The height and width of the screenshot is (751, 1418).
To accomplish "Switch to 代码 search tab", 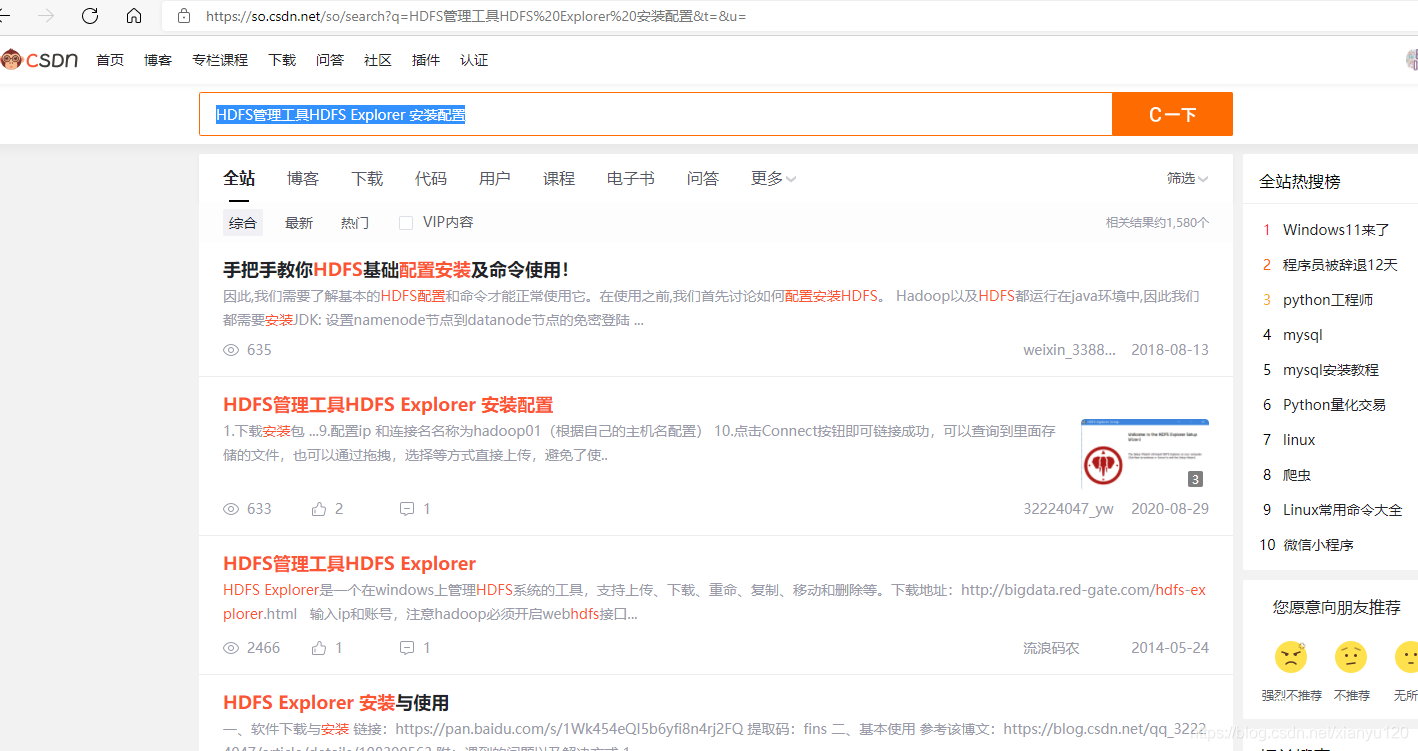I will coord(431,178).
